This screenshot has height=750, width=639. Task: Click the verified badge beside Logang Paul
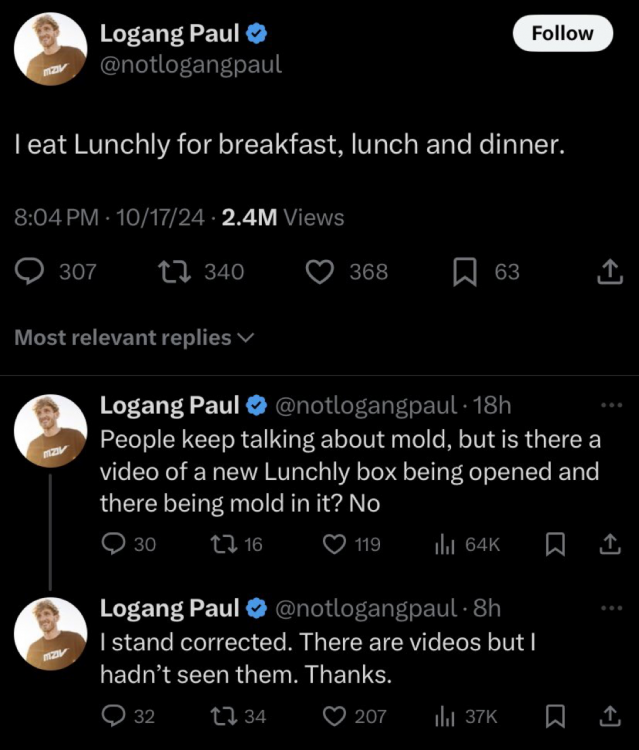(x=256, y=34)
